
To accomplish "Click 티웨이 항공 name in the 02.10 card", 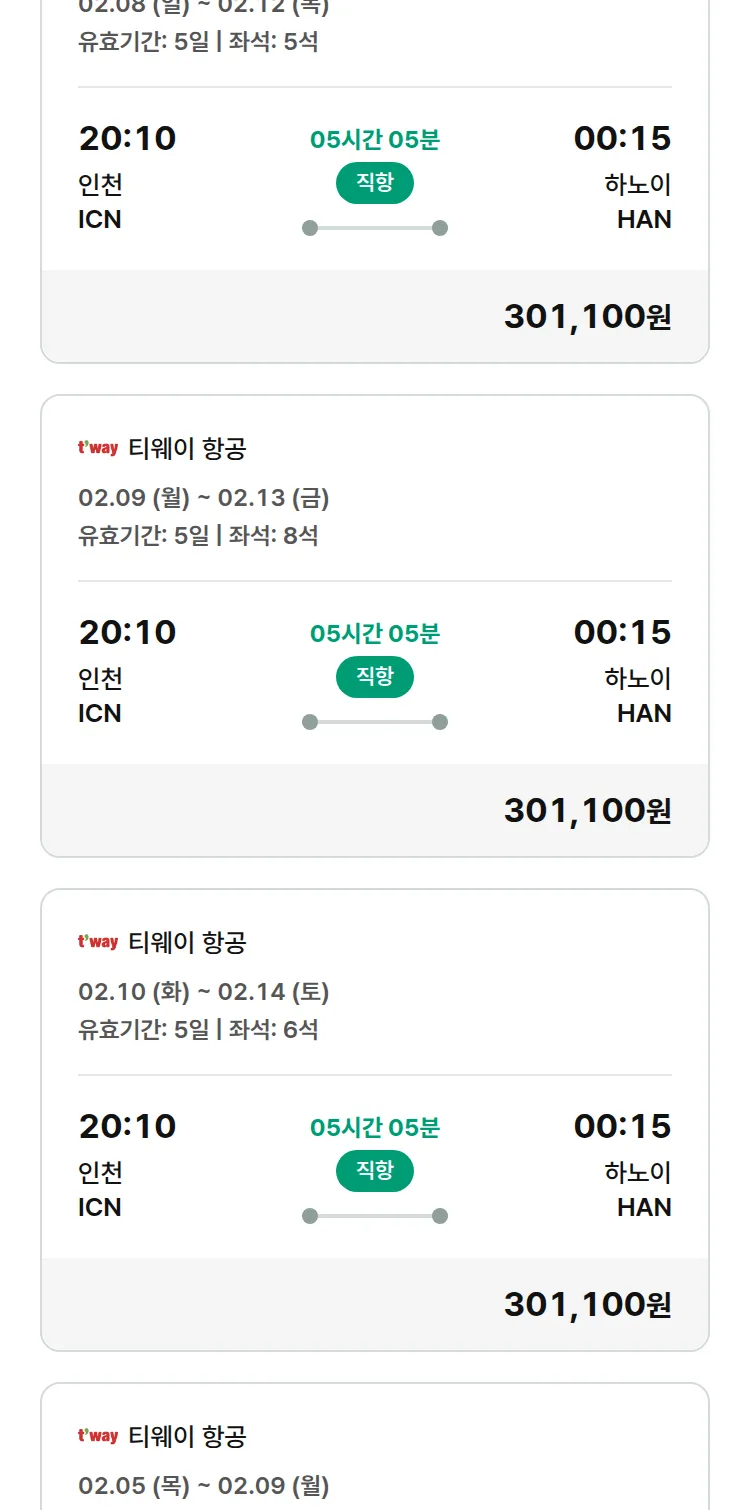I will pos(187,942).
